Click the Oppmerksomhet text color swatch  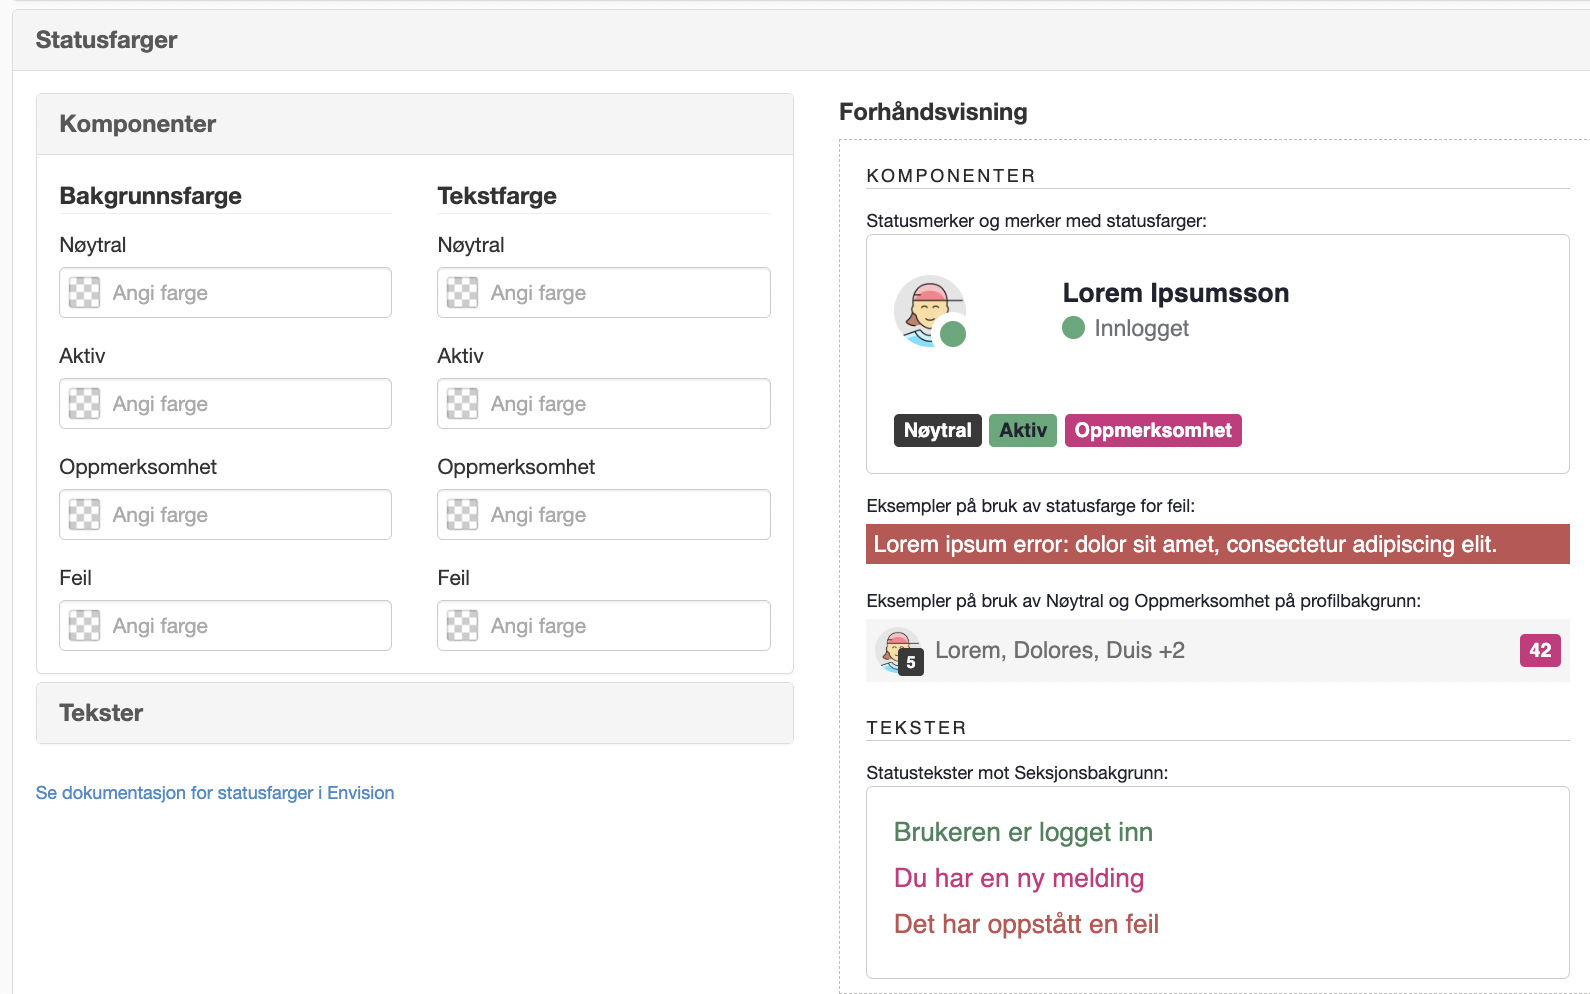point(462,515)
